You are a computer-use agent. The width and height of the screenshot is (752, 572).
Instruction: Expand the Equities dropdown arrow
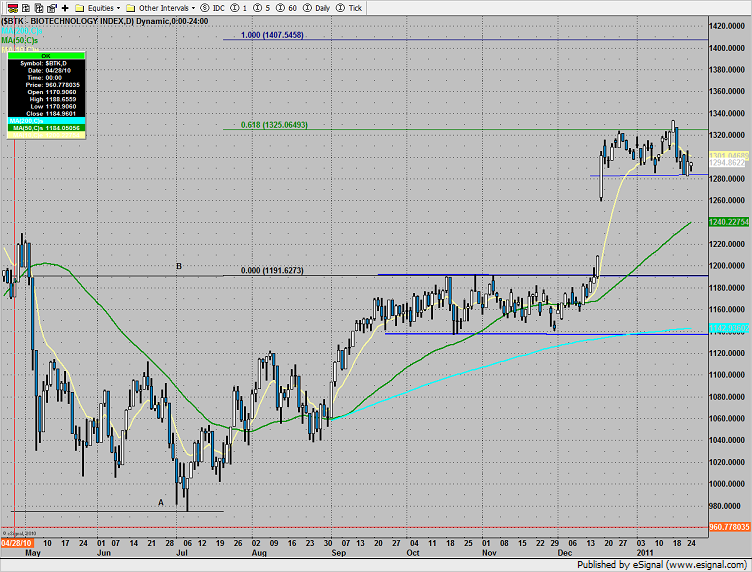(x=117, y=7)
